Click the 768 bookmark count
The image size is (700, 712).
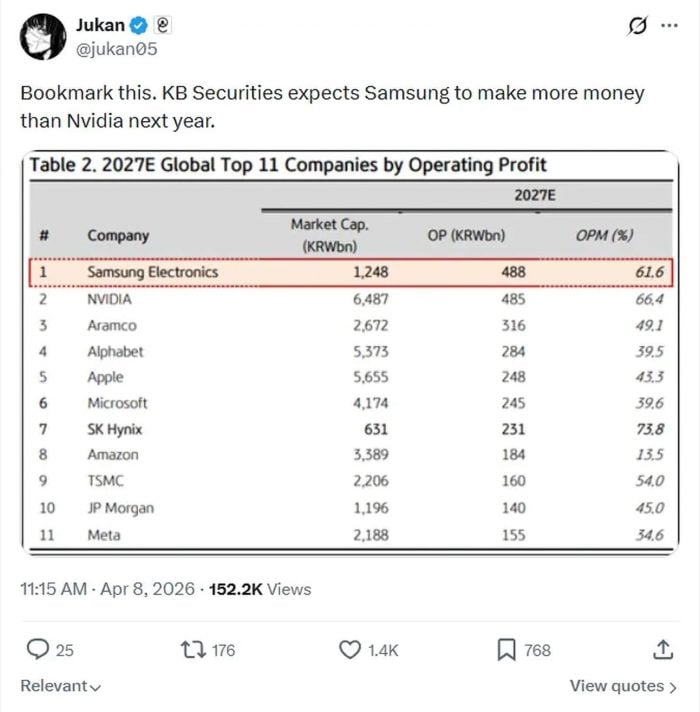(x=538, y=650)
